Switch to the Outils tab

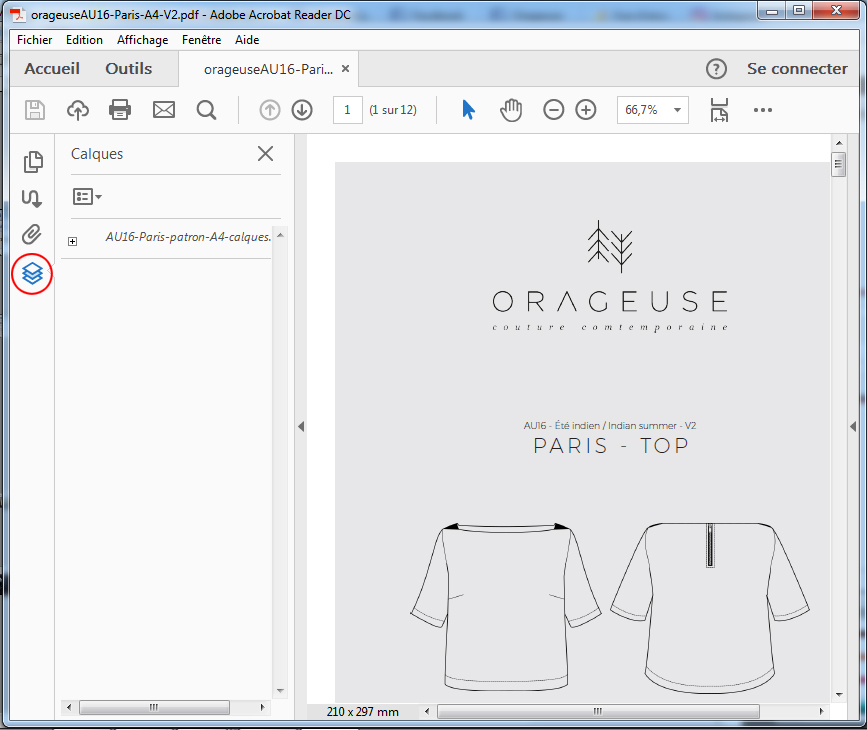[129, 69]
